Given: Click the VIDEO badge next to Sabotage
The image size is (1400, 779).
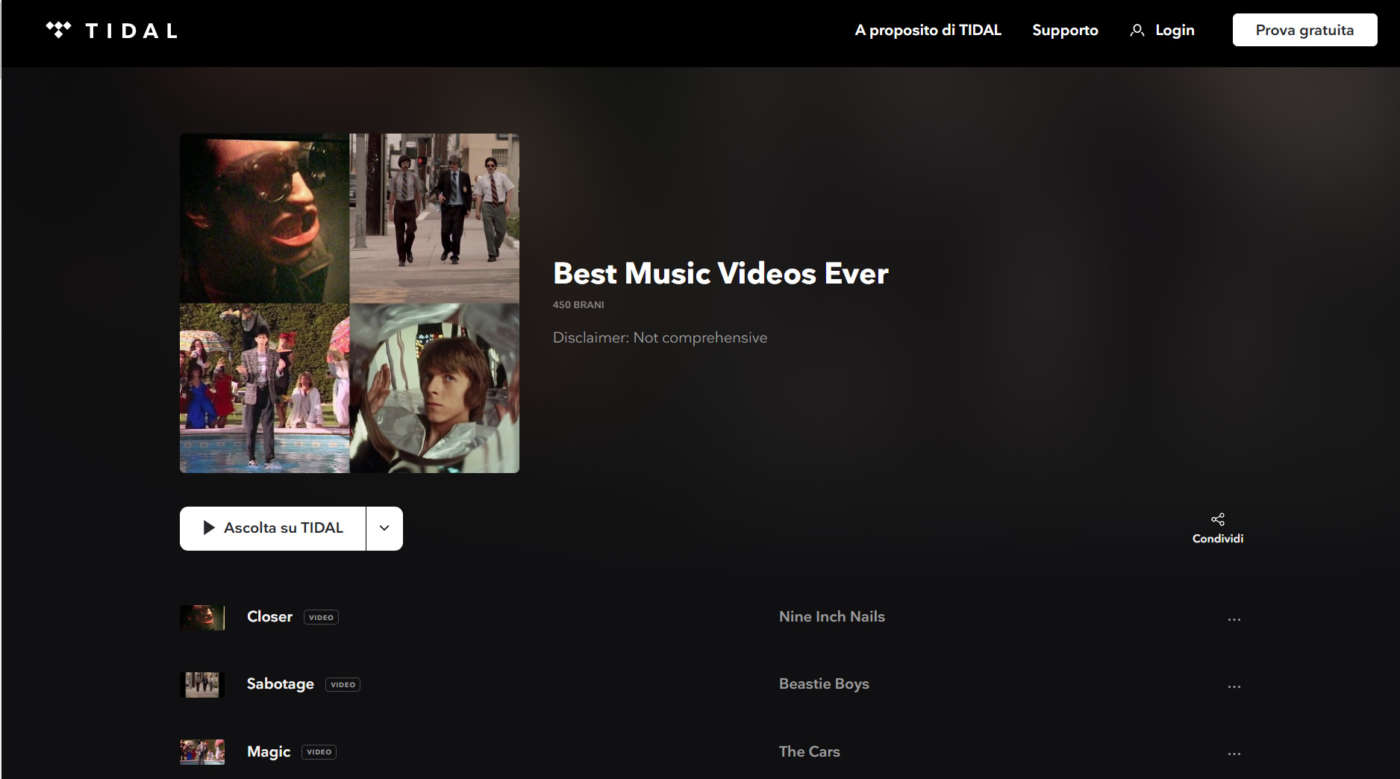Looking at the screenshot, I should pos(343,685).
